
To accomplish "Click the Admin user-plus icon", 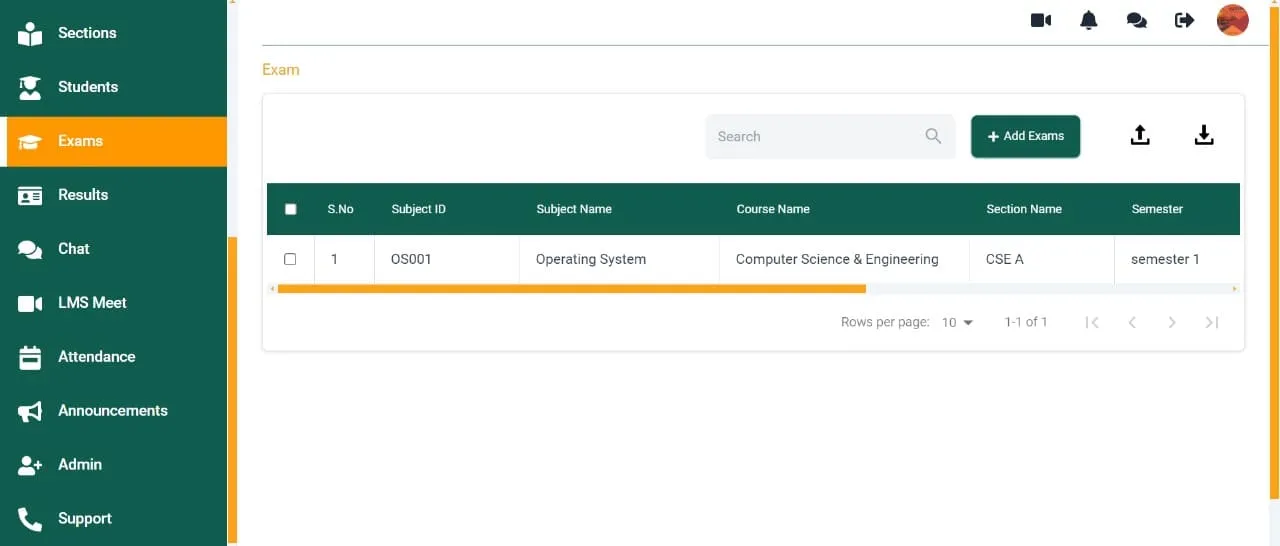I will tap(30, 465).
